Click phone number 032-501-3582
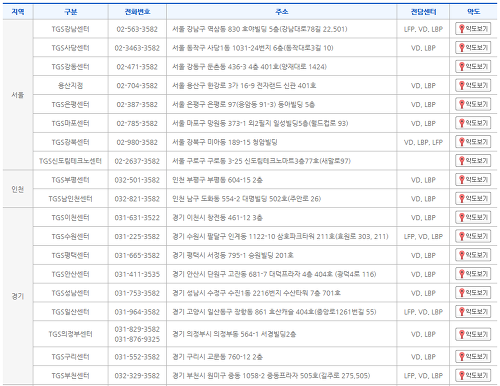This screenshot has width=500, height=386. point(137,180)
